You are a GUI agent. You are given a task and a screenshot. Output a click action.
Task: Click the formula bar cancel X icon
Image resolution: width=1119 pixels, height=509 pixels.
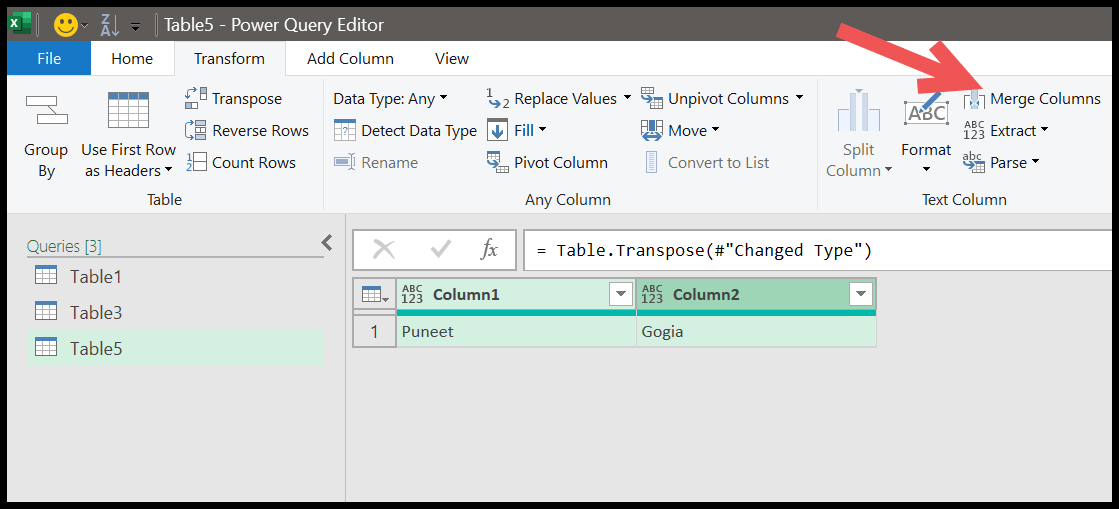click(x=384, y=250)
